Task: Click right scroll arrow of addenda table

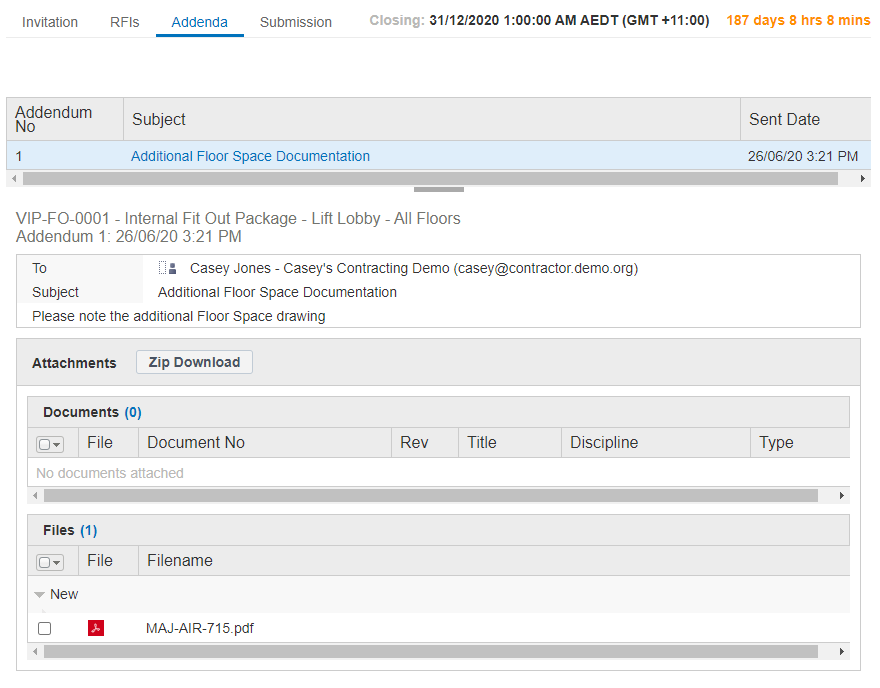Action: (864, 179)
